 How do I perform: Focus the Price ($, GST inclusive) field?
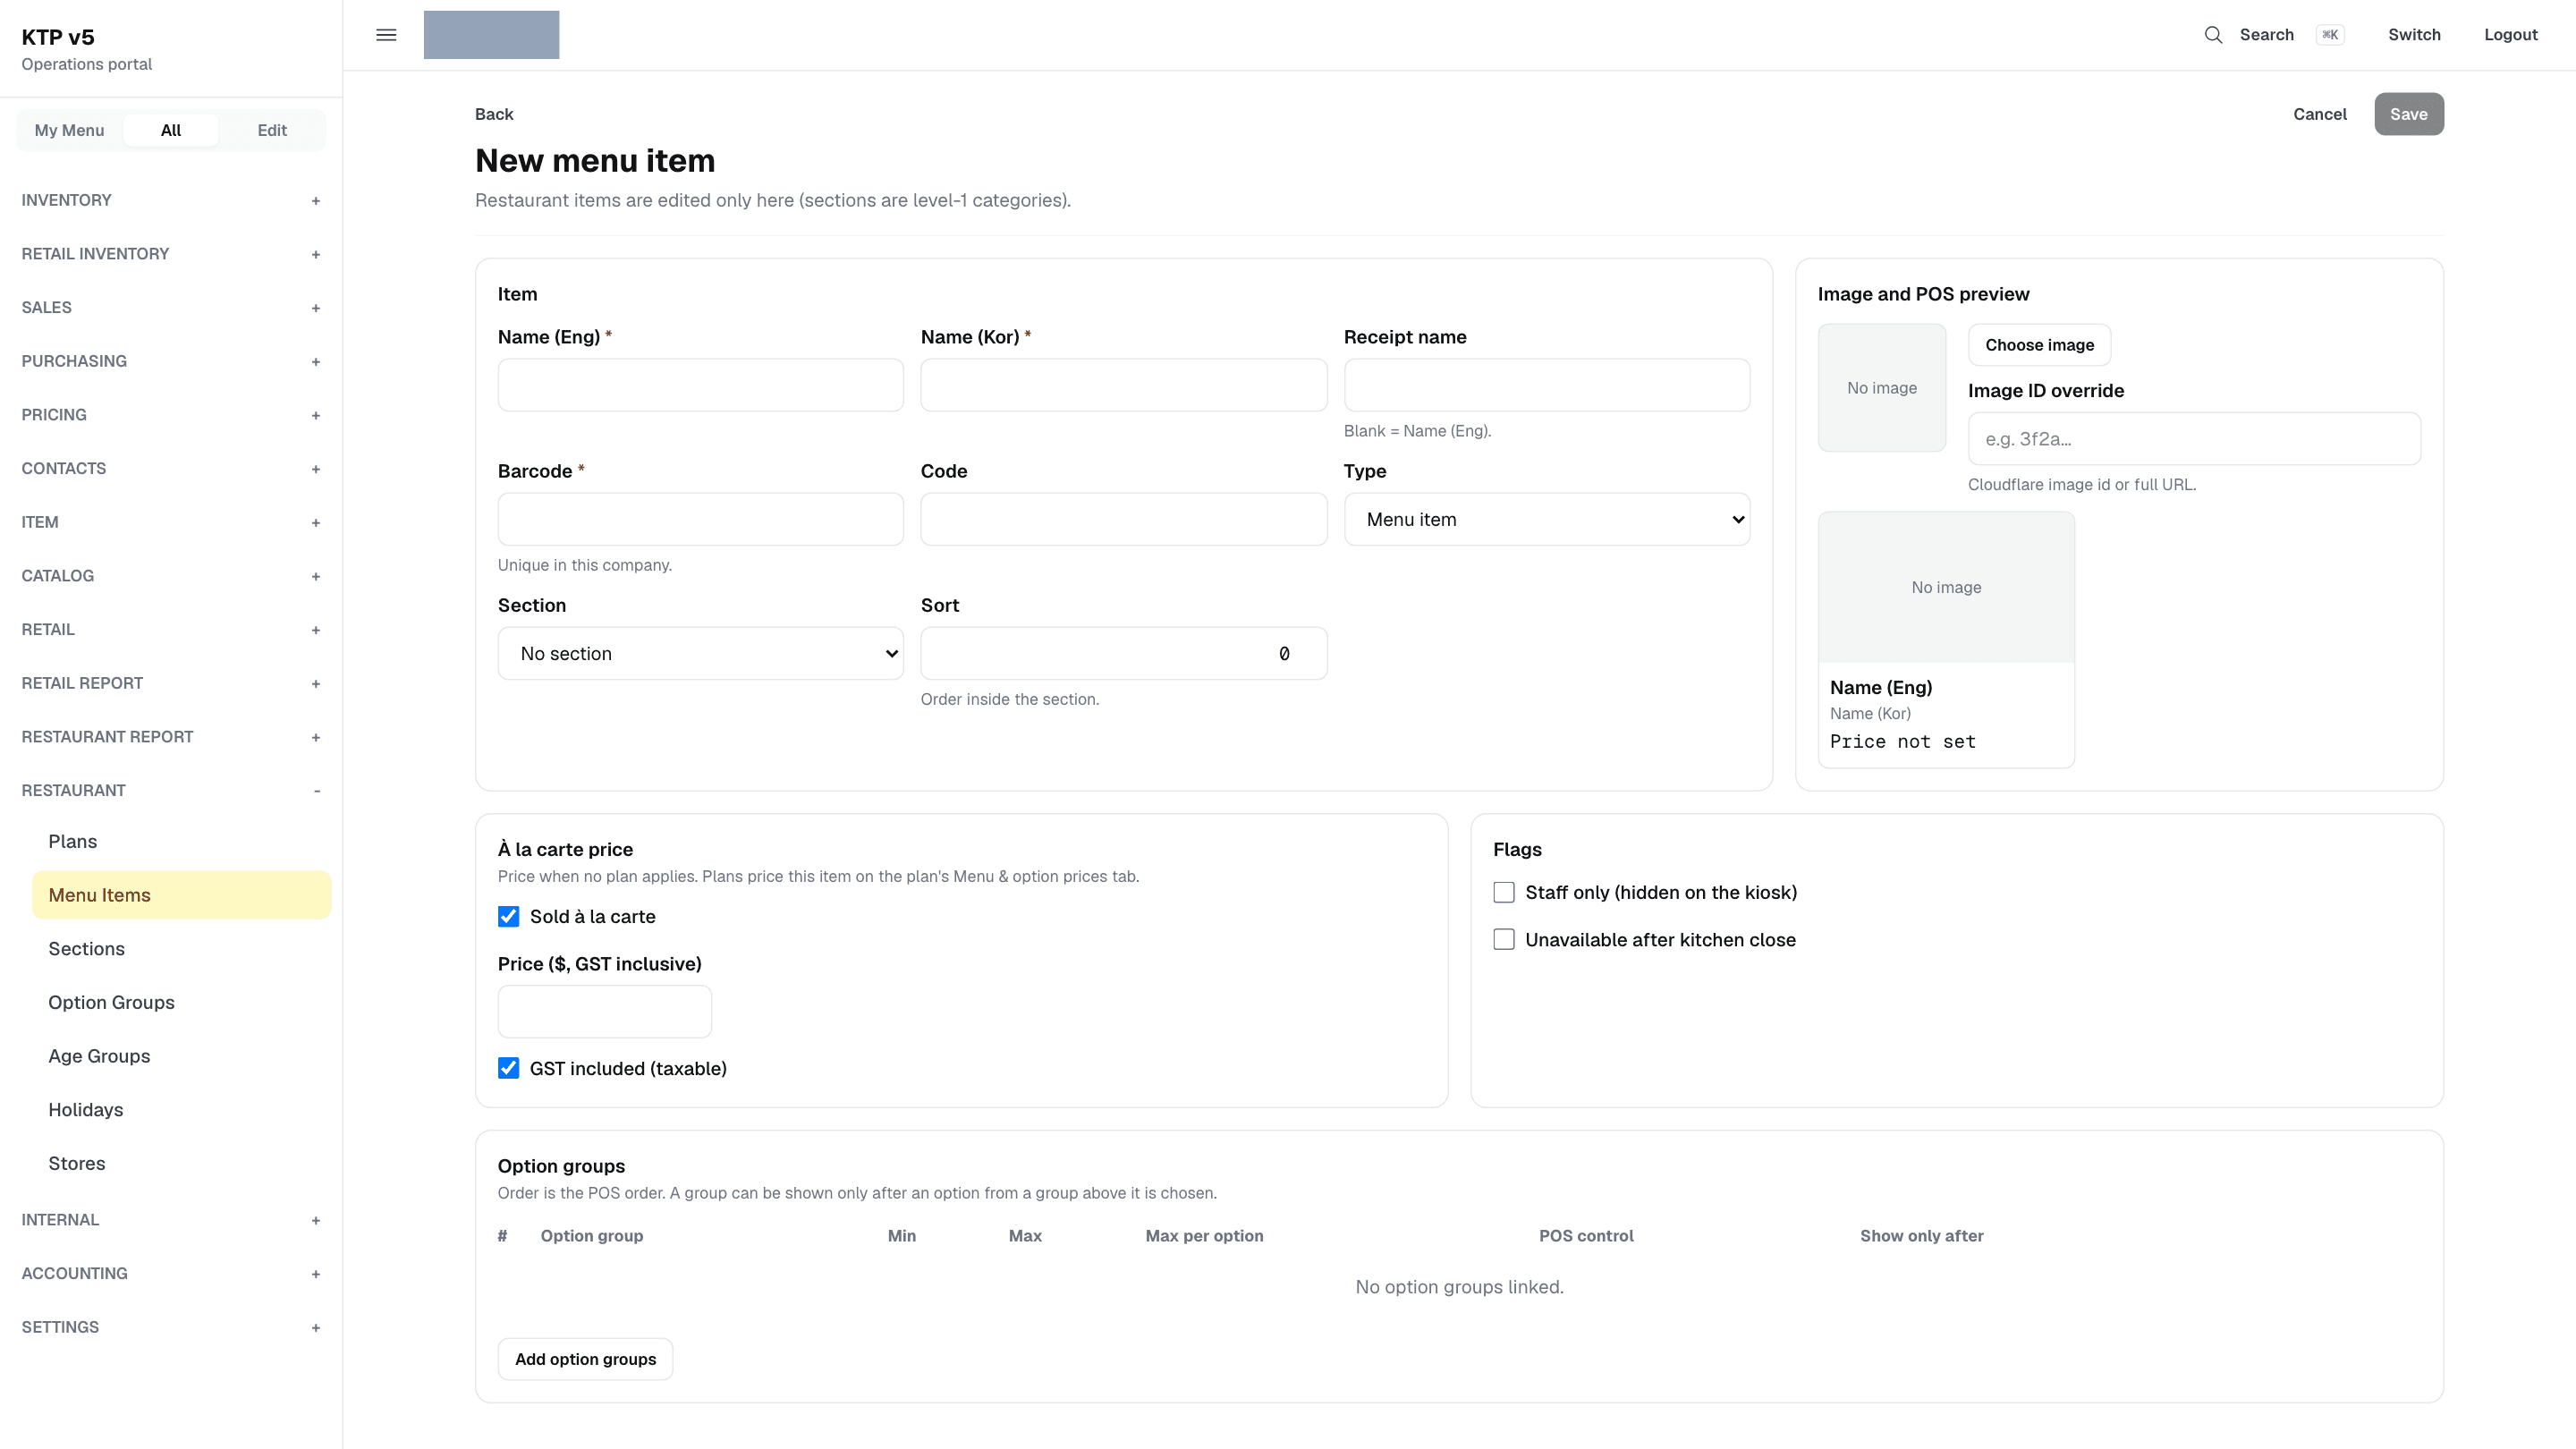click(x=604, y=1011)
